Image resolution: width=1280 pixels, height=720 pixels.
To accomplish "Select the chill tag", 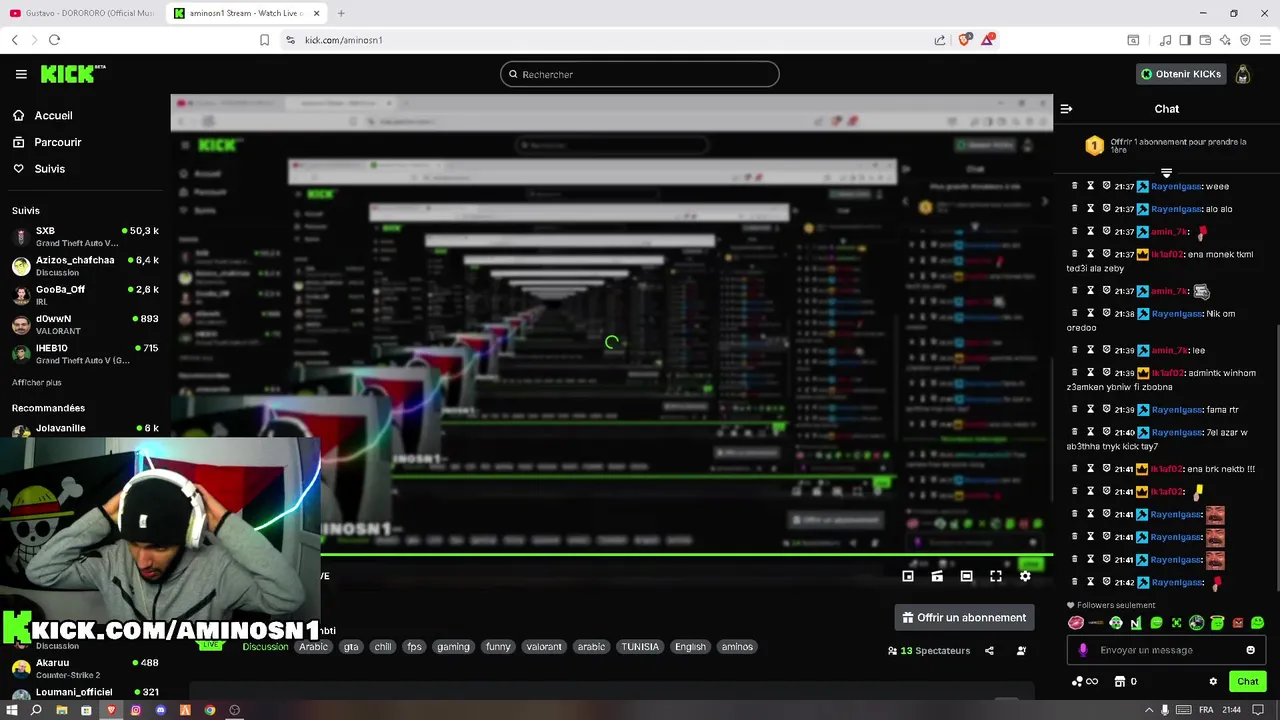I will 383,647.
